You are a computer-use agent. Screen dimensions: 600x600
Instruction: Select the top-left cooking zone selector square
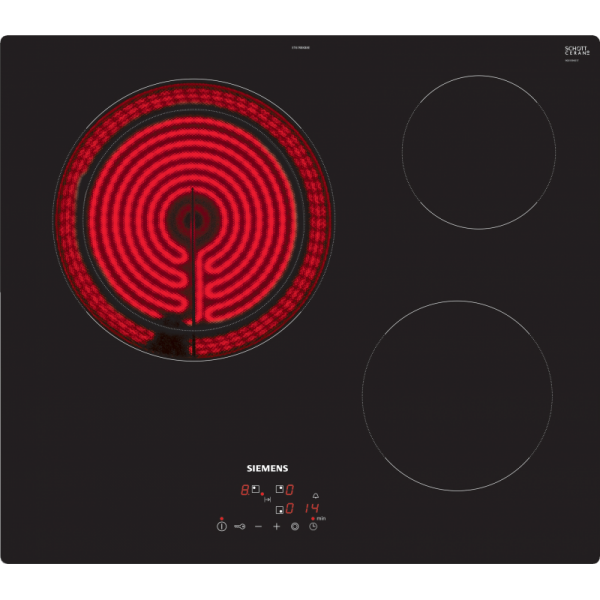pyautogui.click(x=256, y=489)
